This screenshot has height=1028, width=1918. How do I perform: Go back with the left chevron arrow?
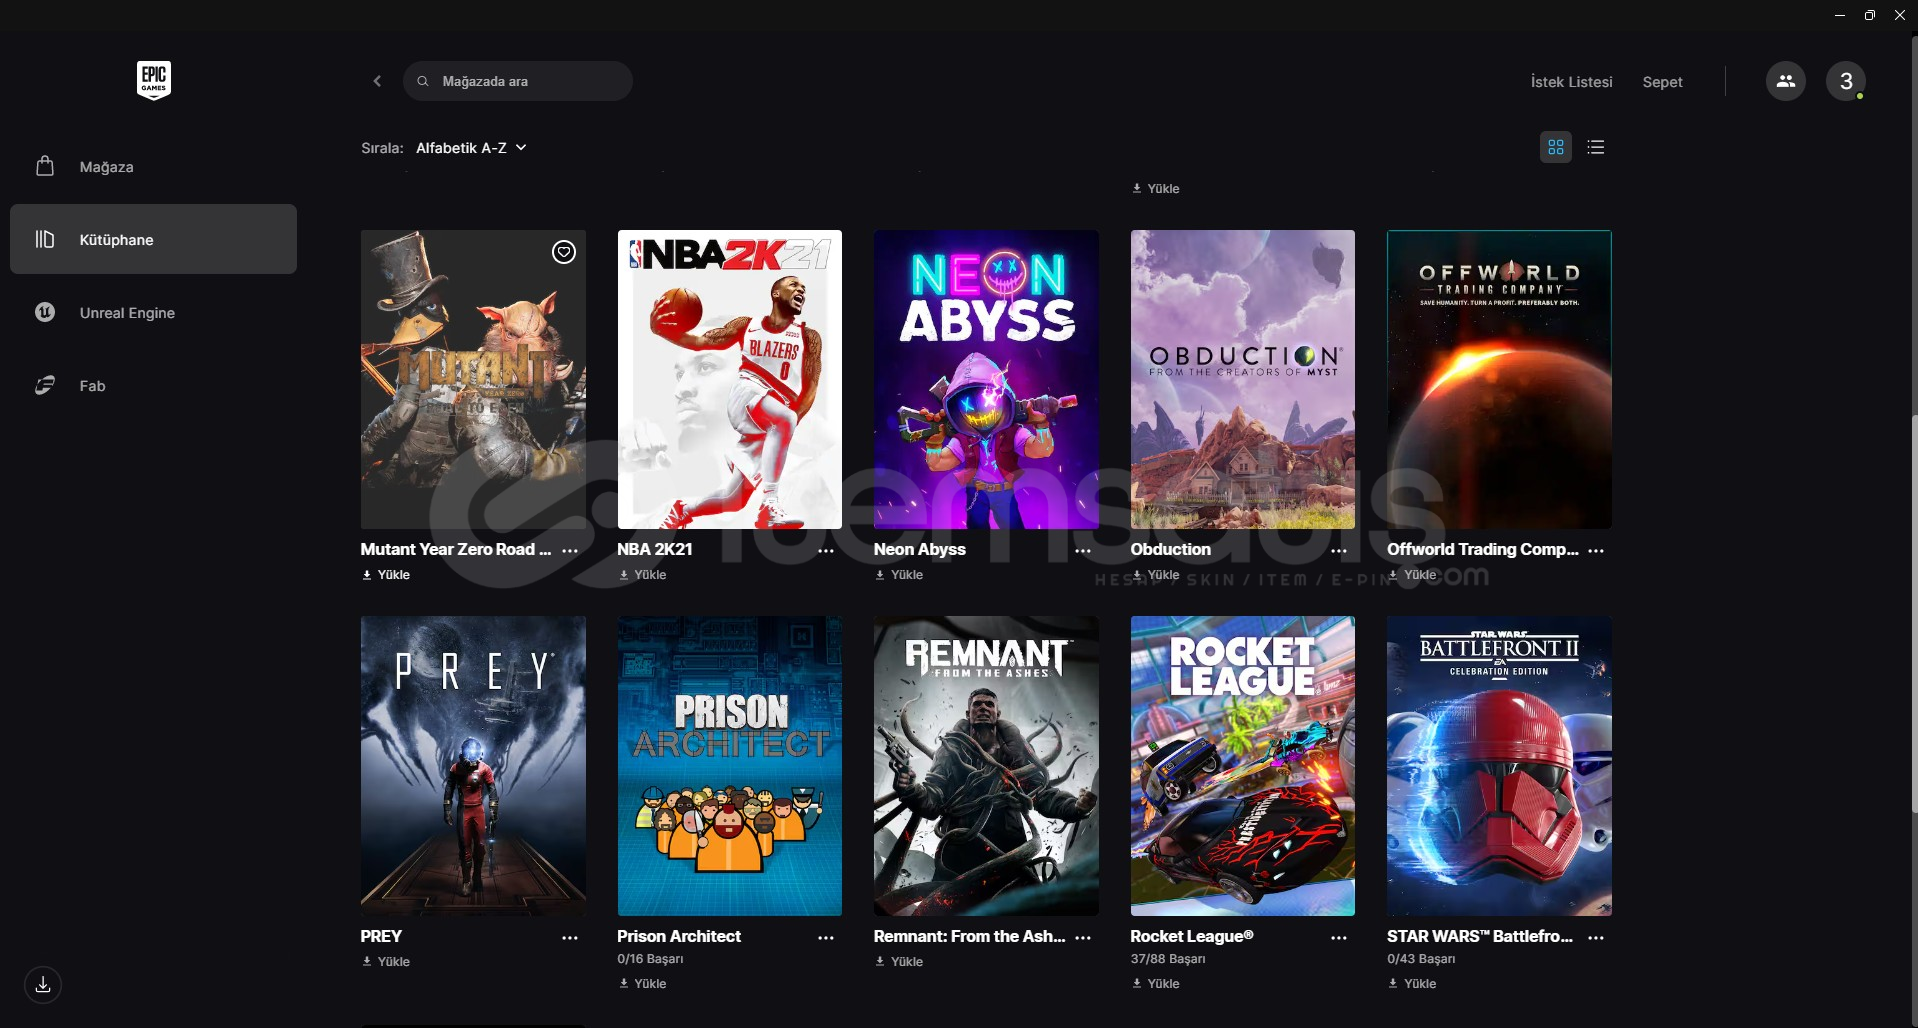[x=377, y=81]
